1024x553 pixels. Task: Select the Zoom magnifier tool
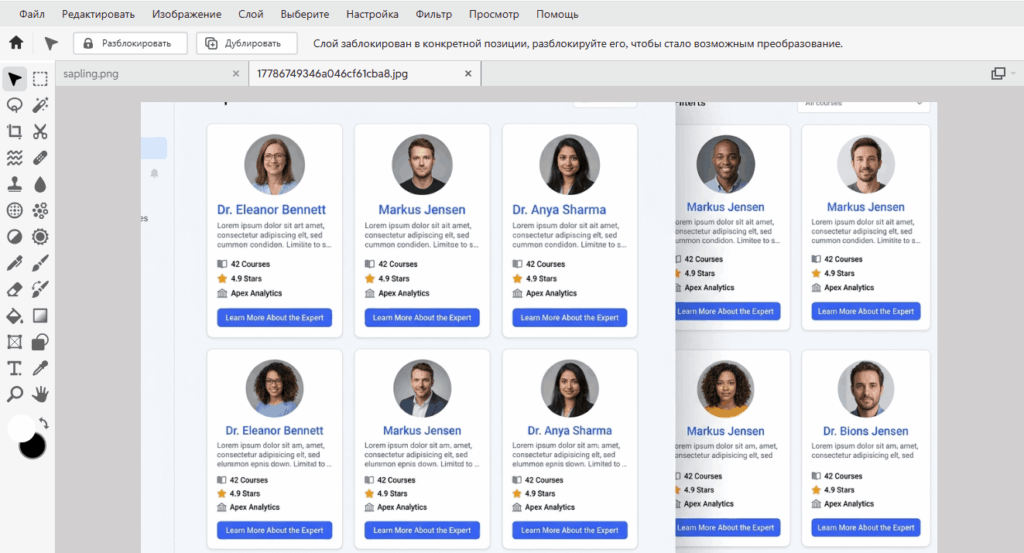click(14, 394)
